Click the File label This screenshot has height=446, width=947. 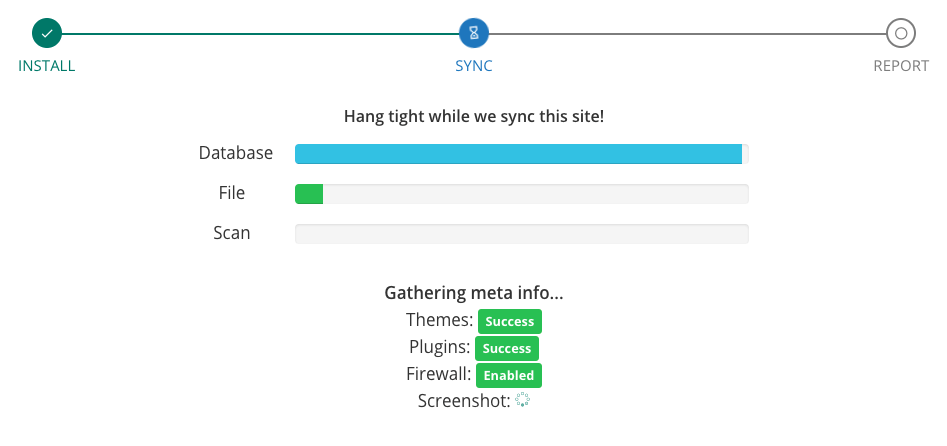[x=232, y=193]
